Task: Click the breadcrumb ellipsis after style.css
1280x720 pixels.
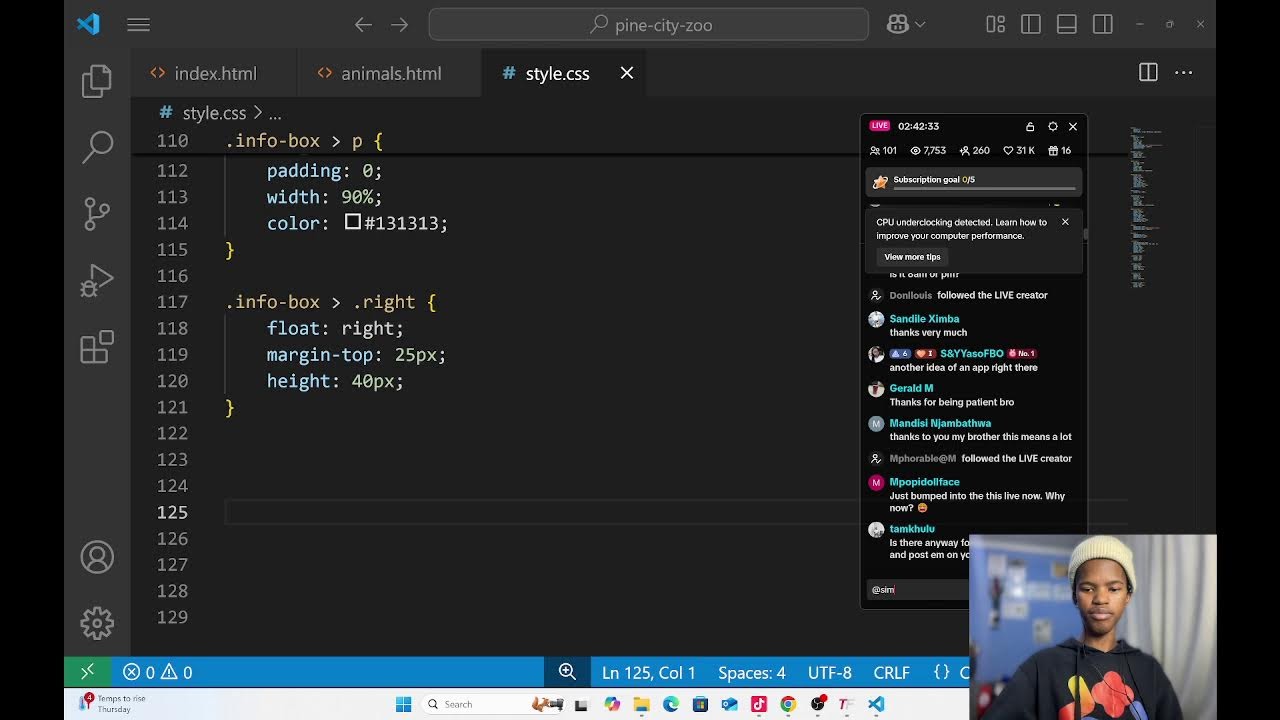Action: (x=275, y=113)
